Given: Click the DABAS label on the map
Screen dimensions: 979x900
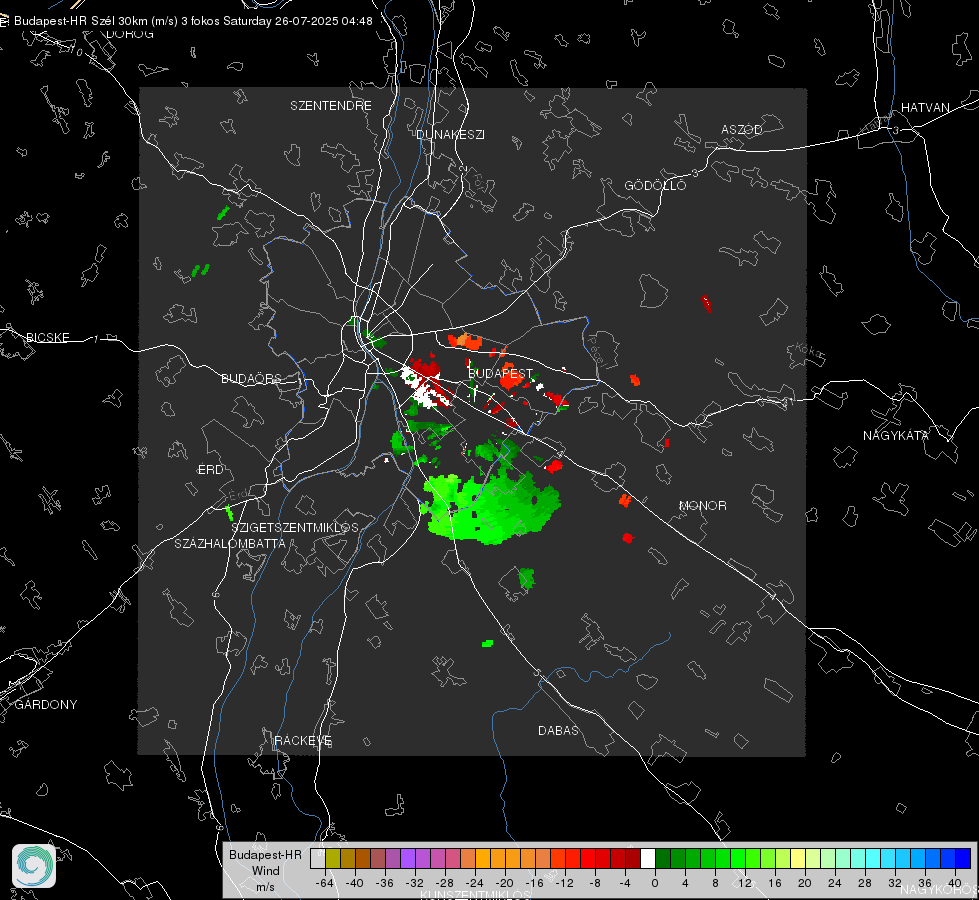Looking at the screenshot, I should (558, 730).
